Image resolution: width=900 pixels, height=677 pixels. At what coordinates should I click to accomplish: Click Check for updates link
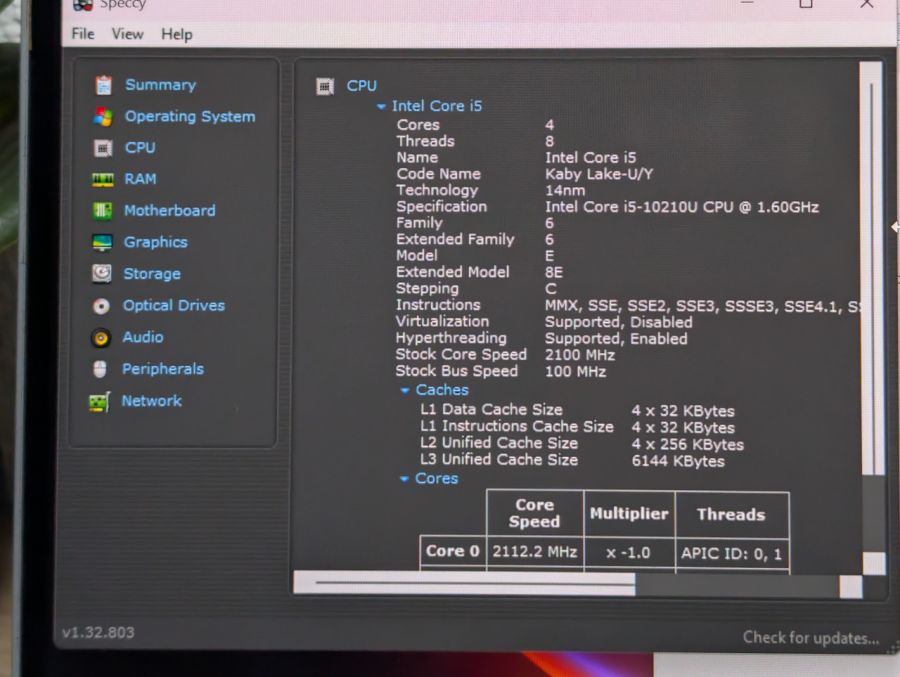pos(810,637)
